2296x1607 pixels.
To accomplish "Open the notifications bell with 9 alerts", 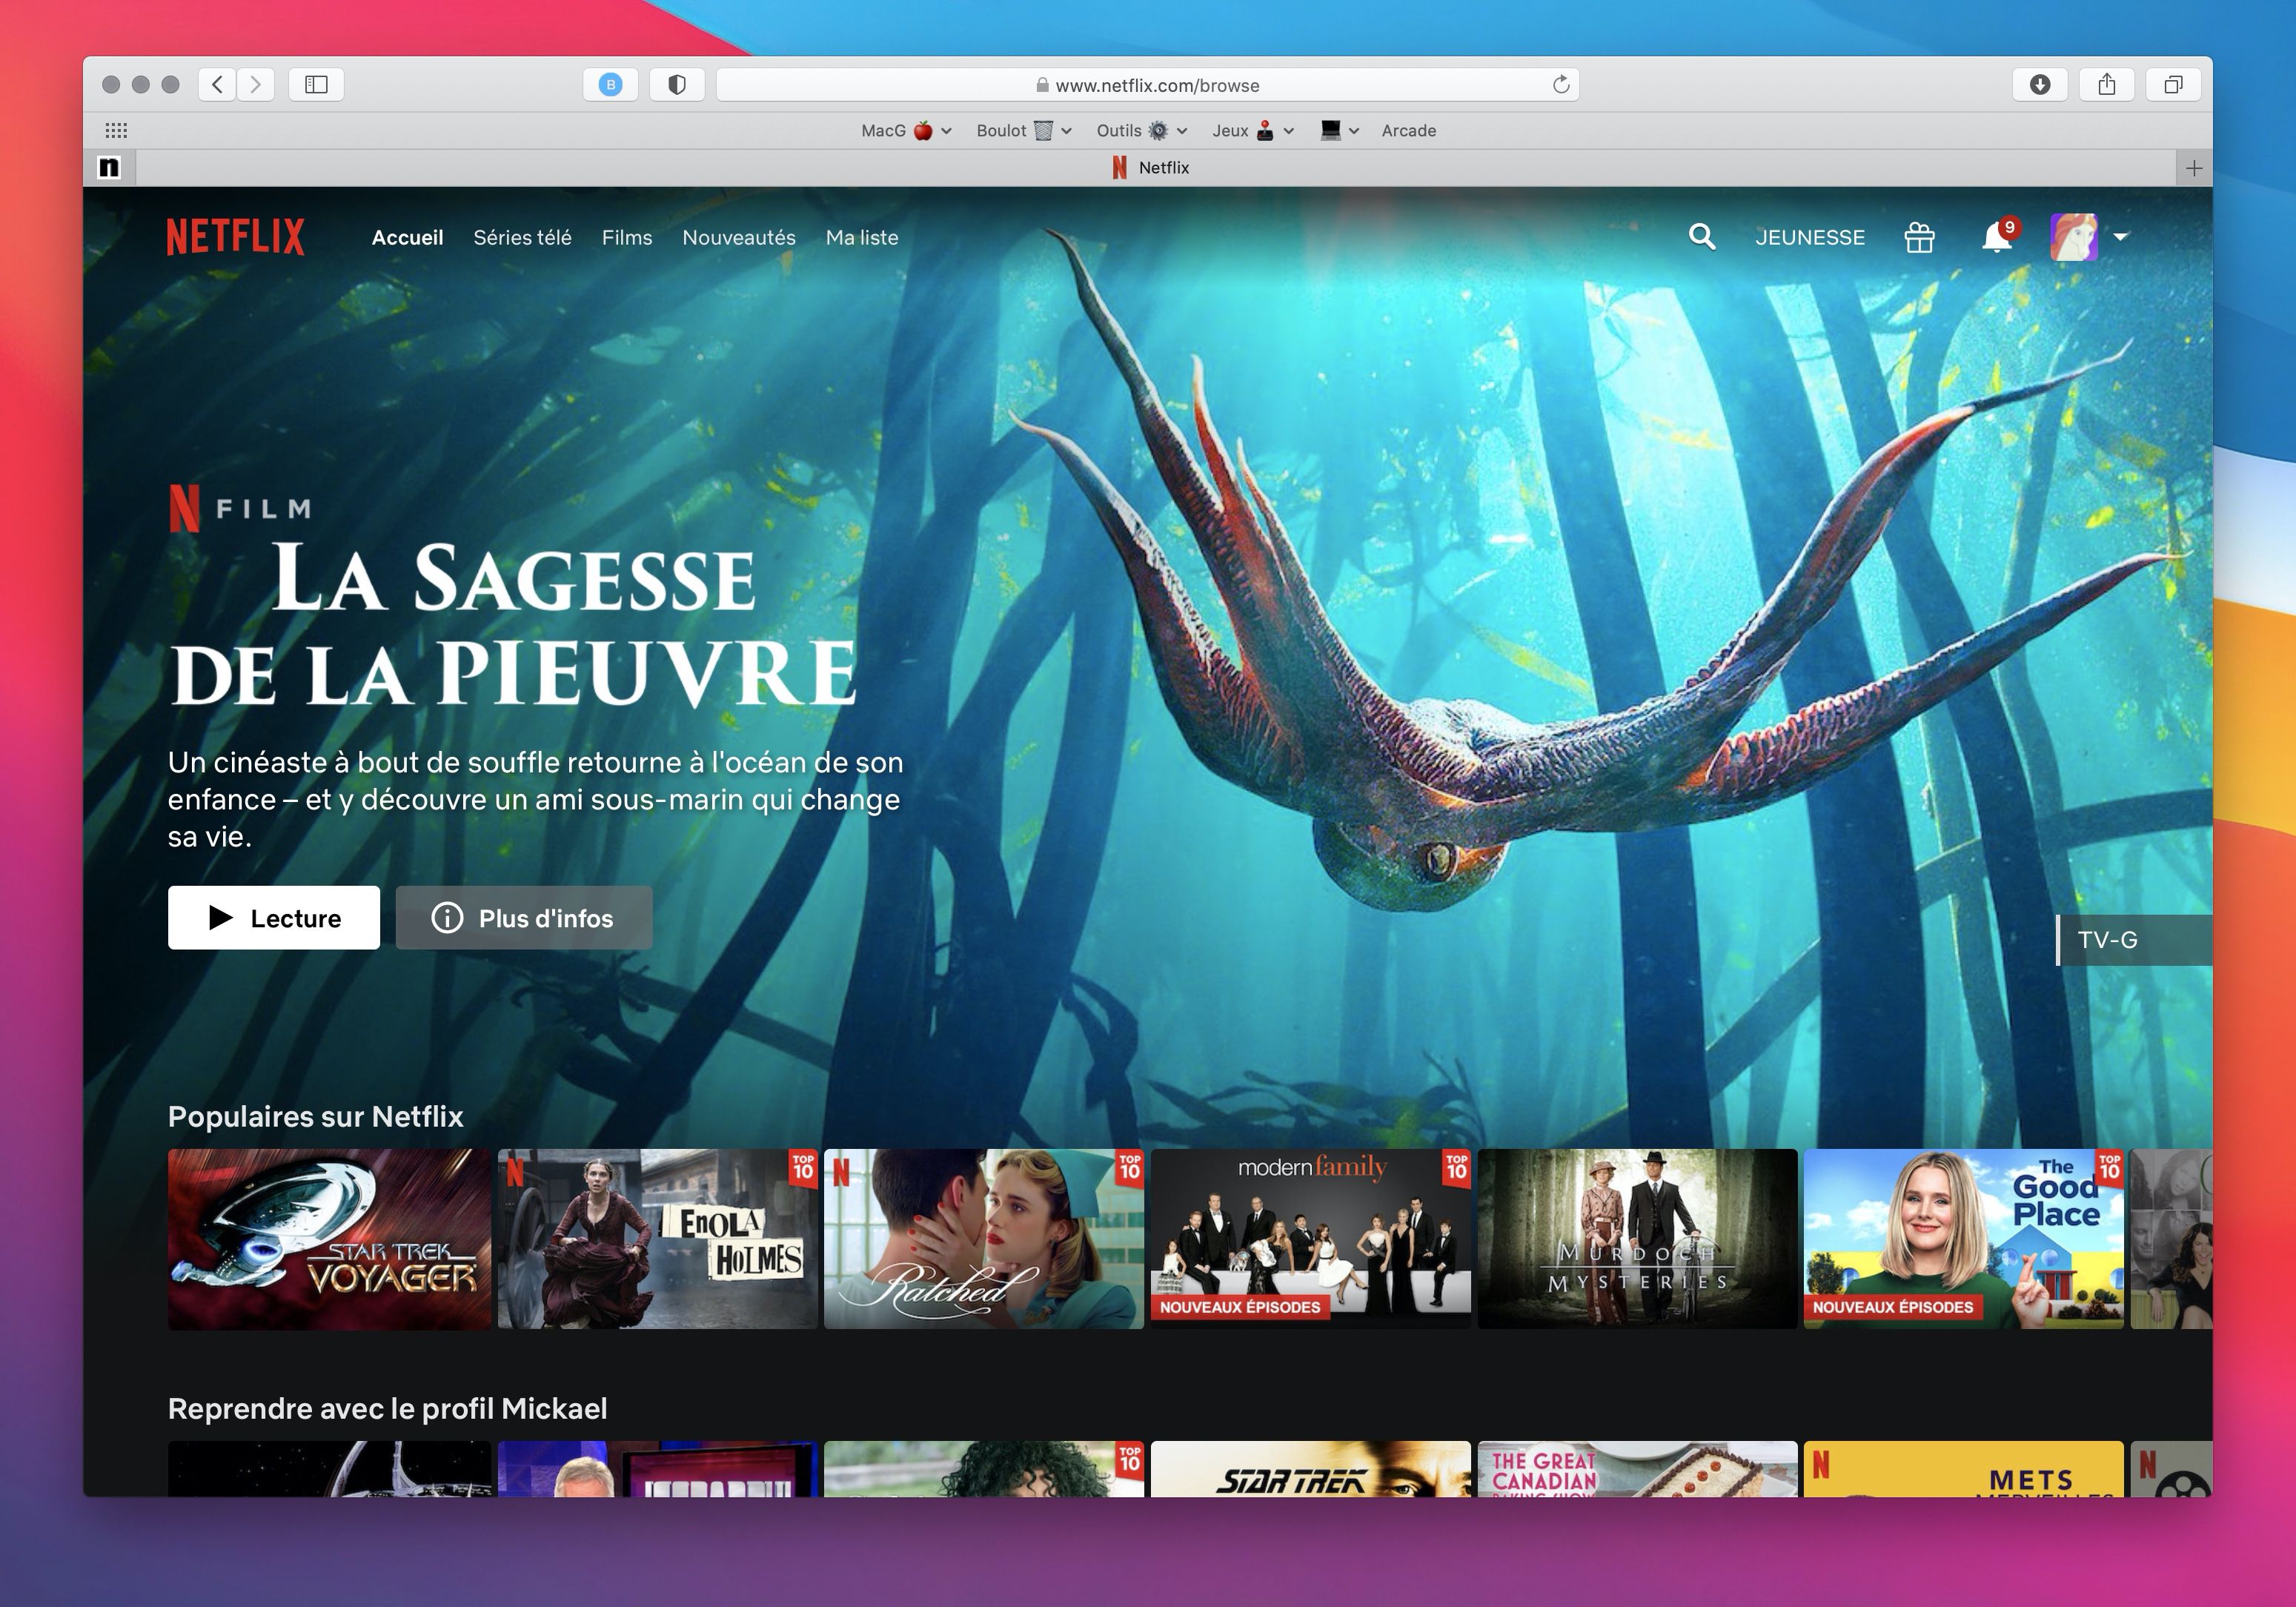I will coord(1996,237).
